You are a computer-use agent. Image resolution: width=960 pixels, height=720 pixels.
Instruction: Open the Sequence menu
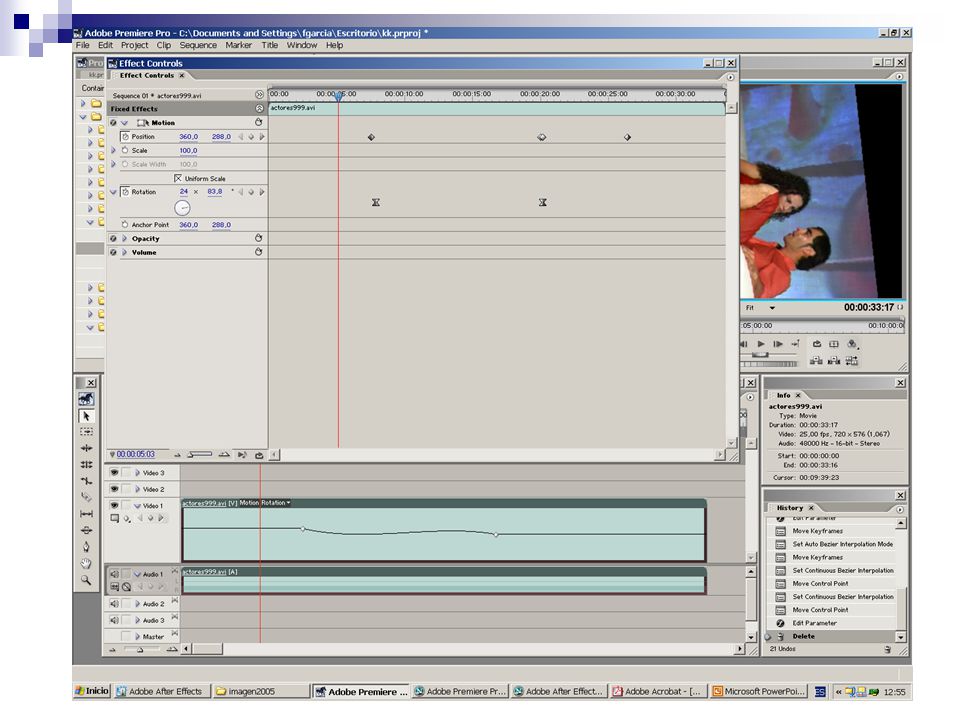click(x=198, y=45)
